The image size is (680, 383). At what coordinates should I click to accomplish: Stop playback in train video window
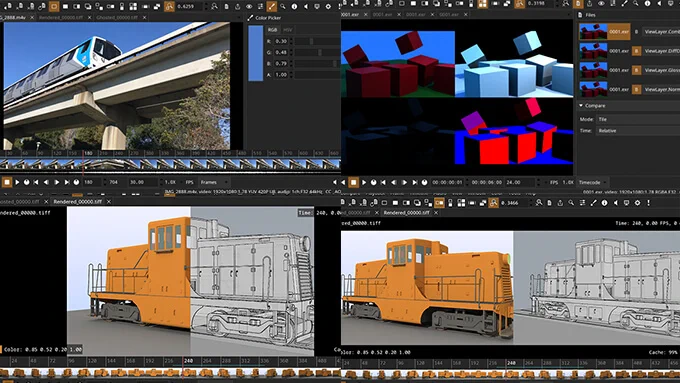7,182
